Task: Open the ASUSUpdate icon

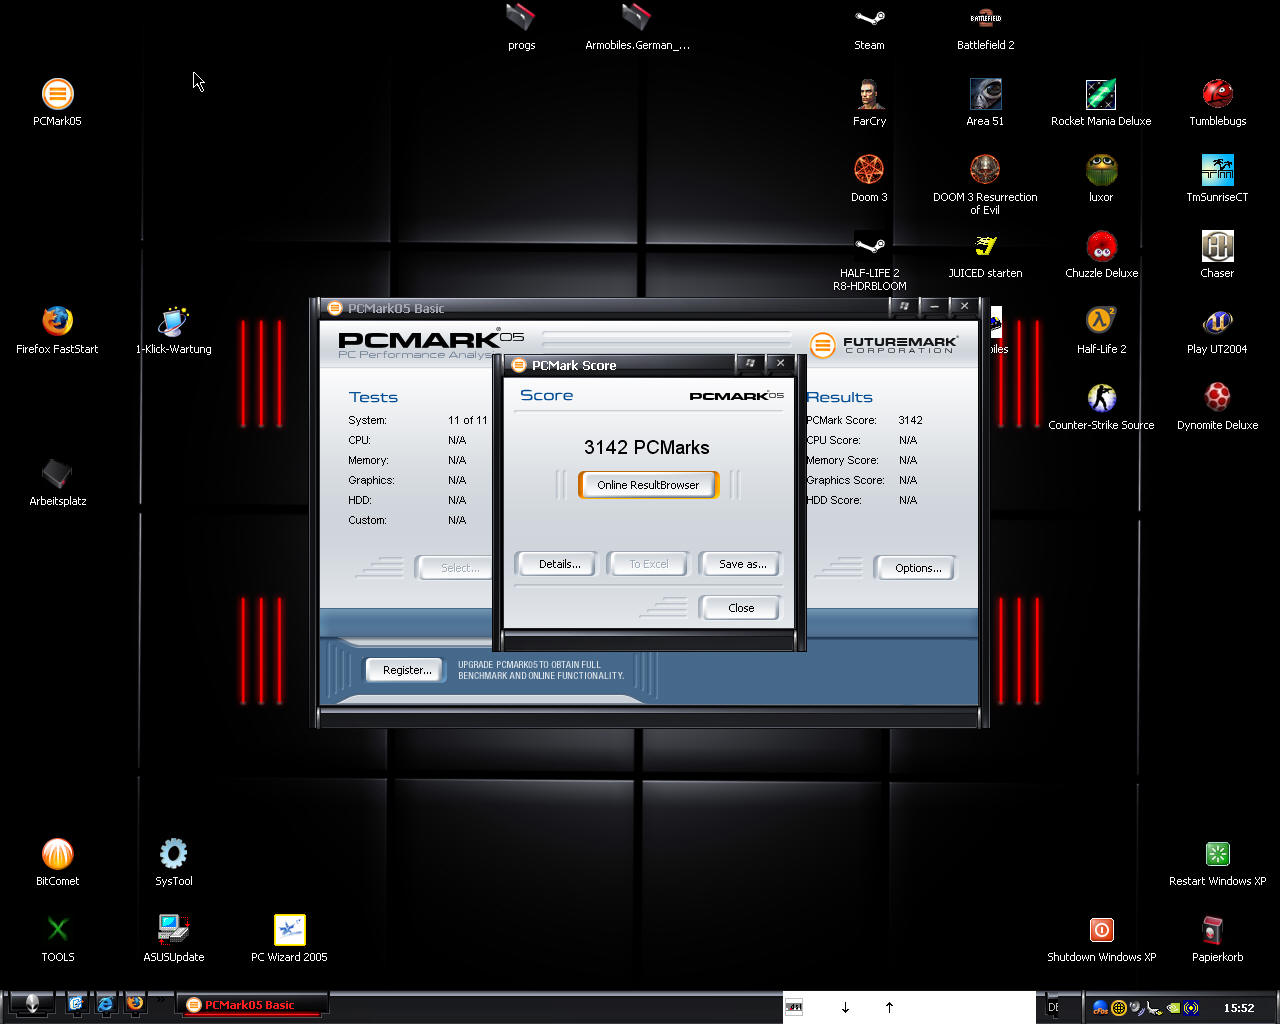Action: [173, 930]
